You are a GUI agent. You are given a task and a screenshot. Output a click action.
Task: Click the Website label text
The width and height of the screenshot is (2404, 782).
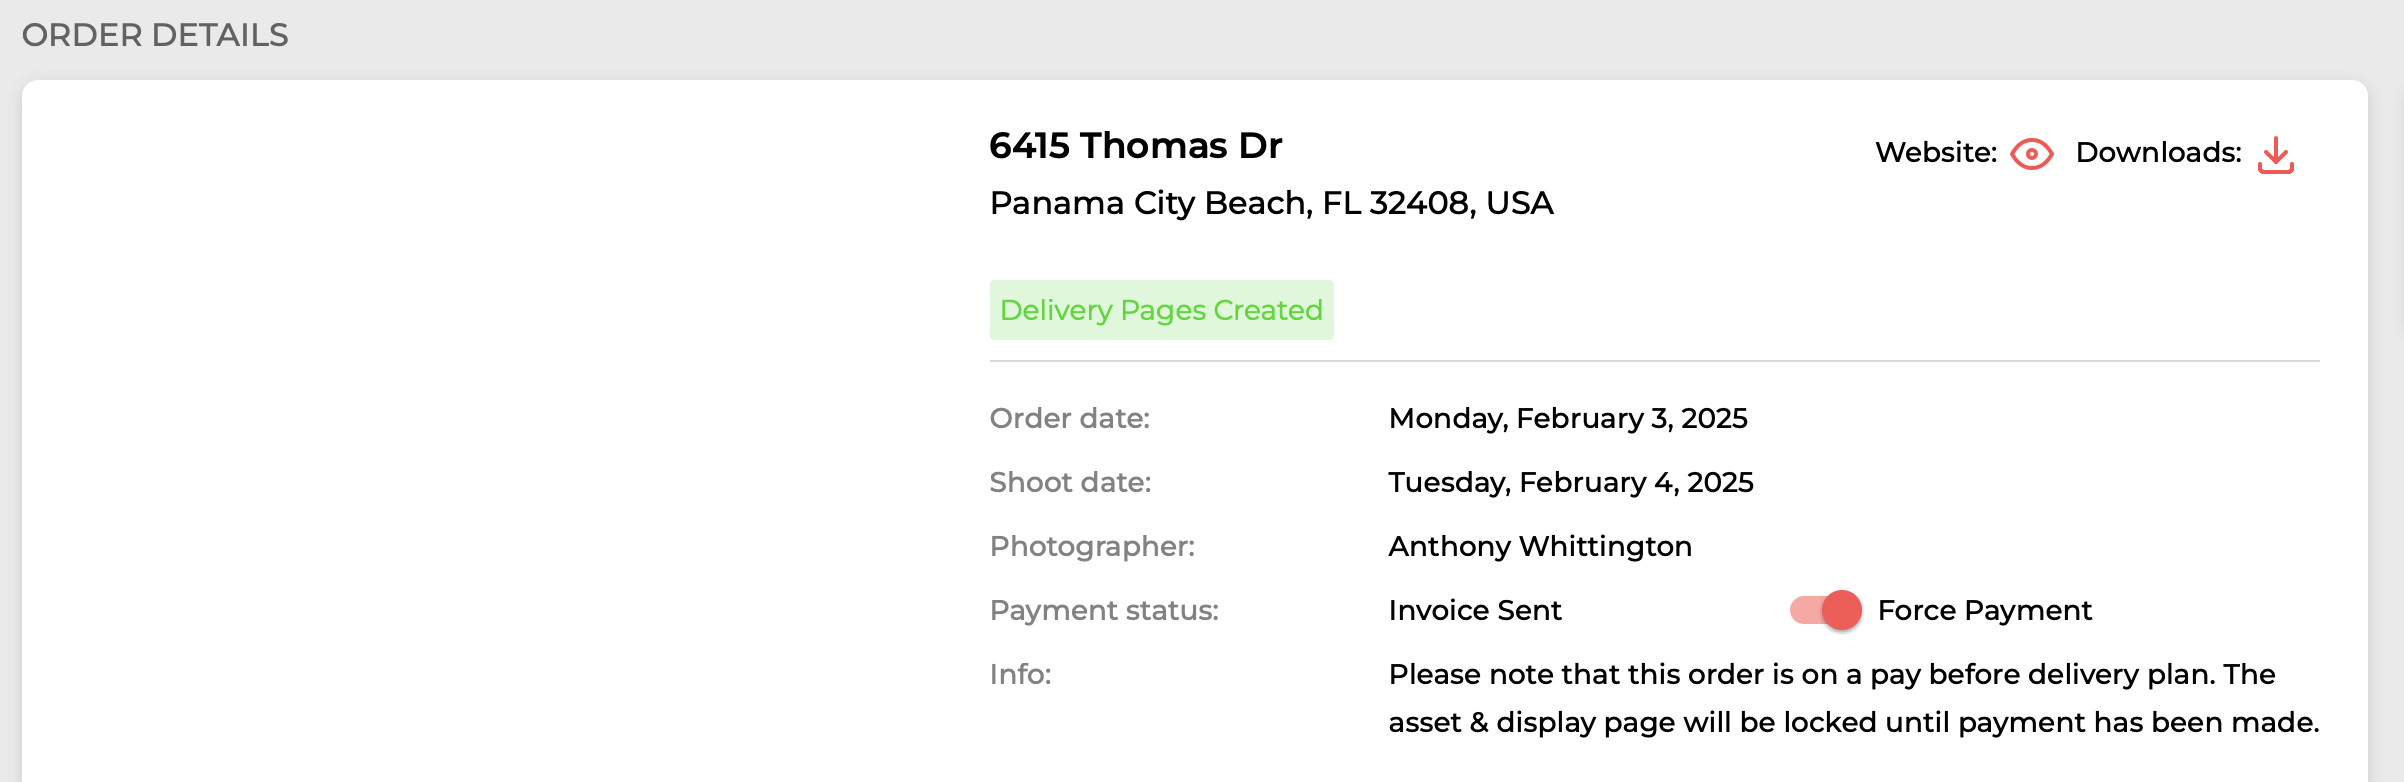(x=1935, y=153)
